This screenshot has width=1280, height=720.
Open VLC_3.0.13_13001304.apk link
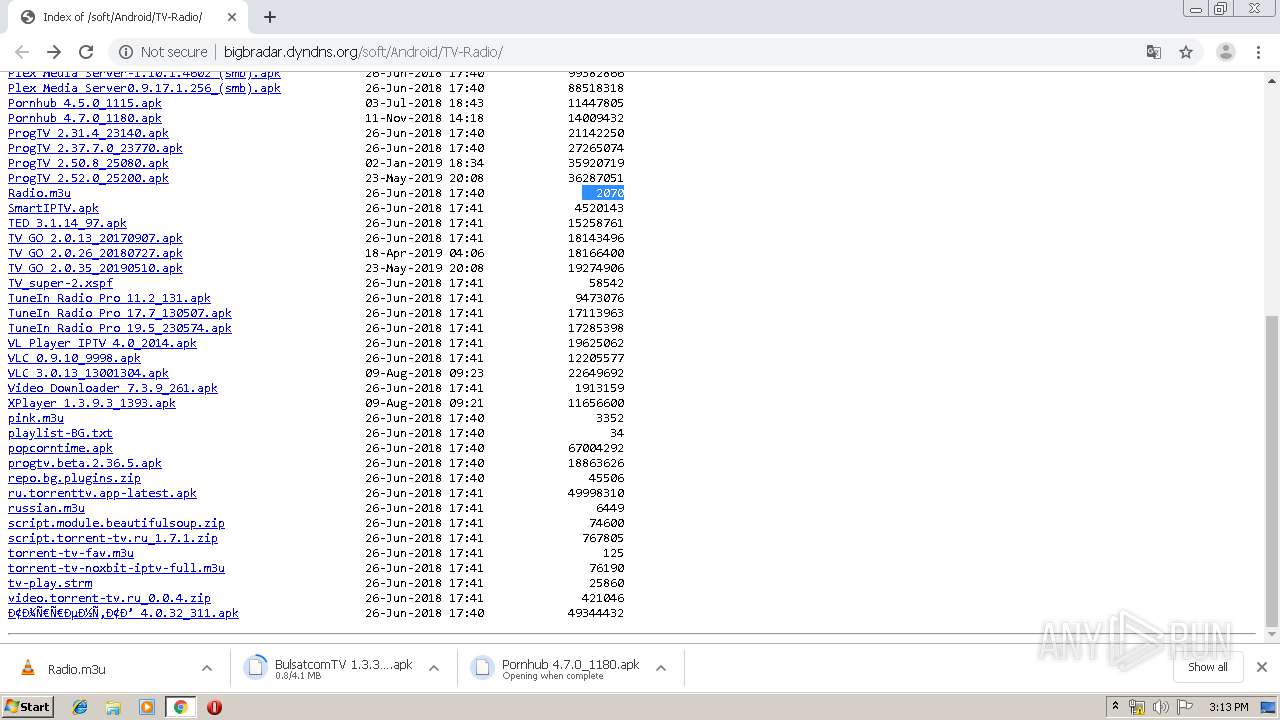coord(88,373)
